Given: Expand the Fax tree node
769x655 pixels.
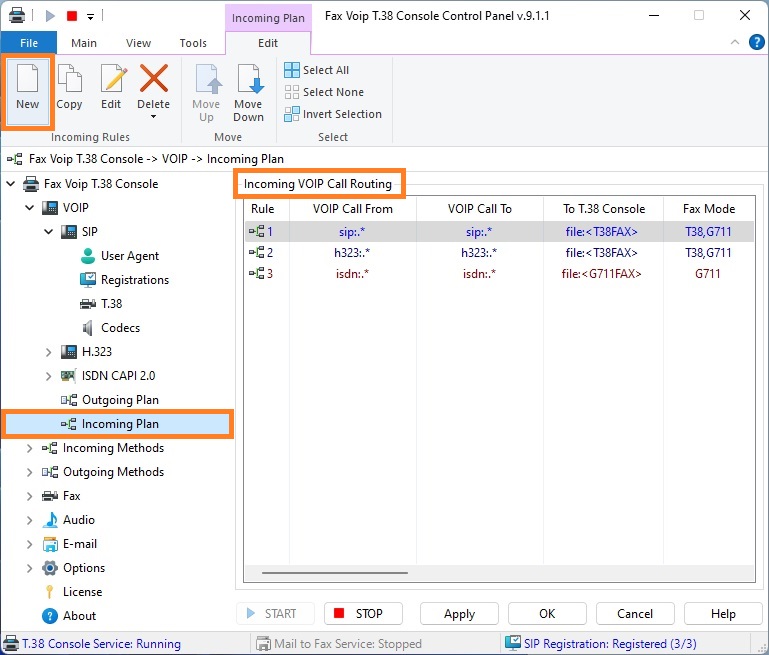Looking at the screenshot, I should tap(29, 496).
